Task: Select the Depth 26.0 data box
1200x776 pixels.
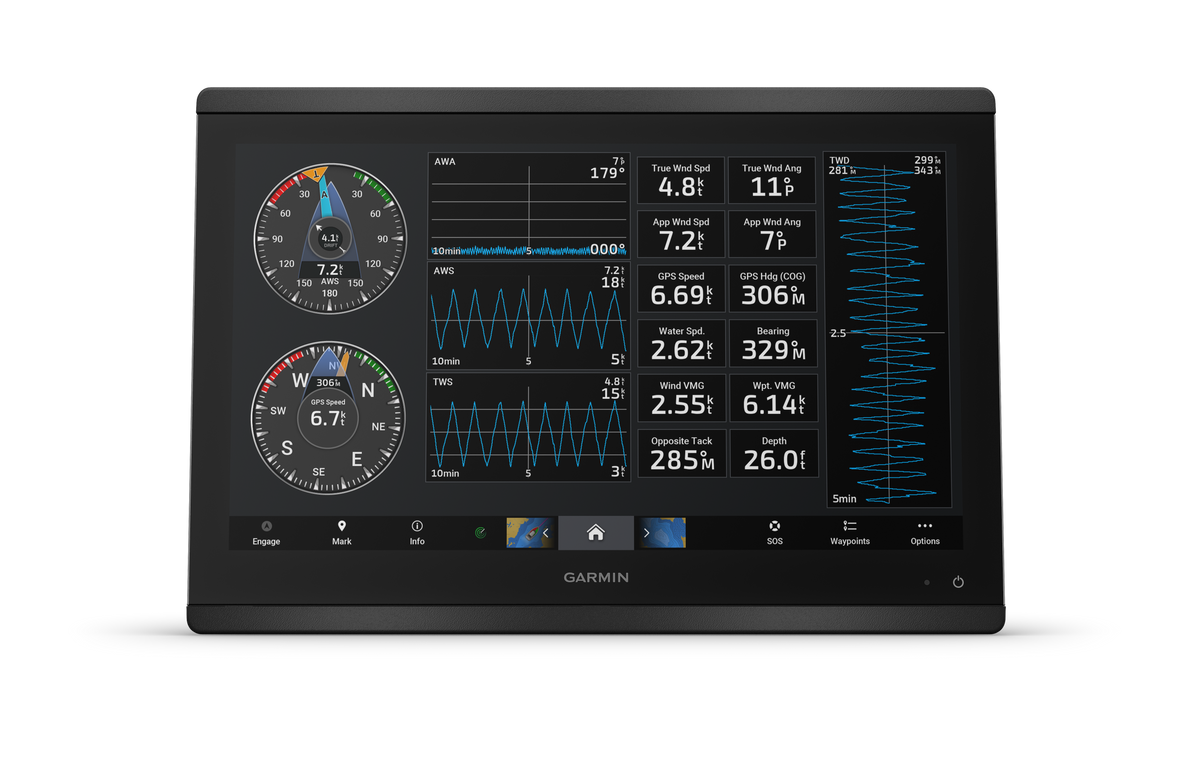Action: [x=772, y=454]
